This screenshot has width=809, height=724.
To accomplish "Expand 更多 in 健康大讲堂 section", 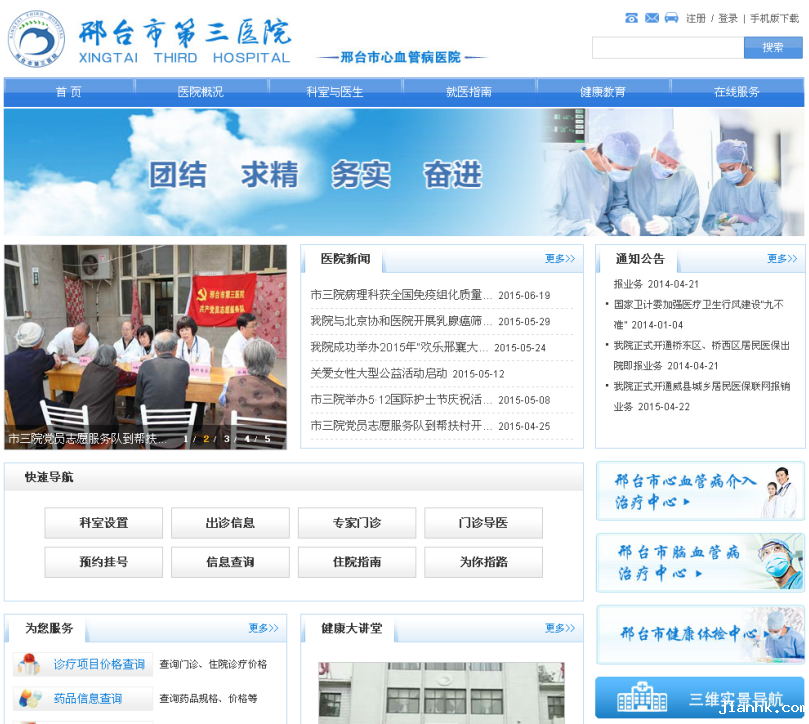I will pos(559,628).
